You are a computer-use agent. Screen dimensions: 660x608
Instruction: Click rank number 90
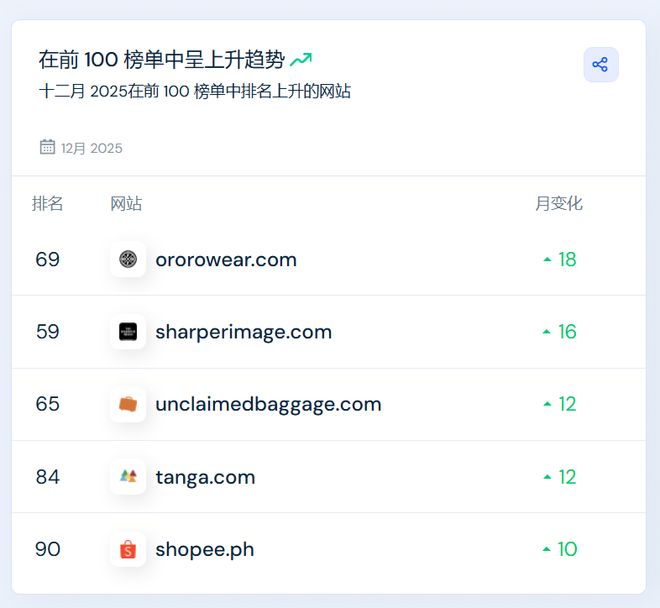click(48, 549)
